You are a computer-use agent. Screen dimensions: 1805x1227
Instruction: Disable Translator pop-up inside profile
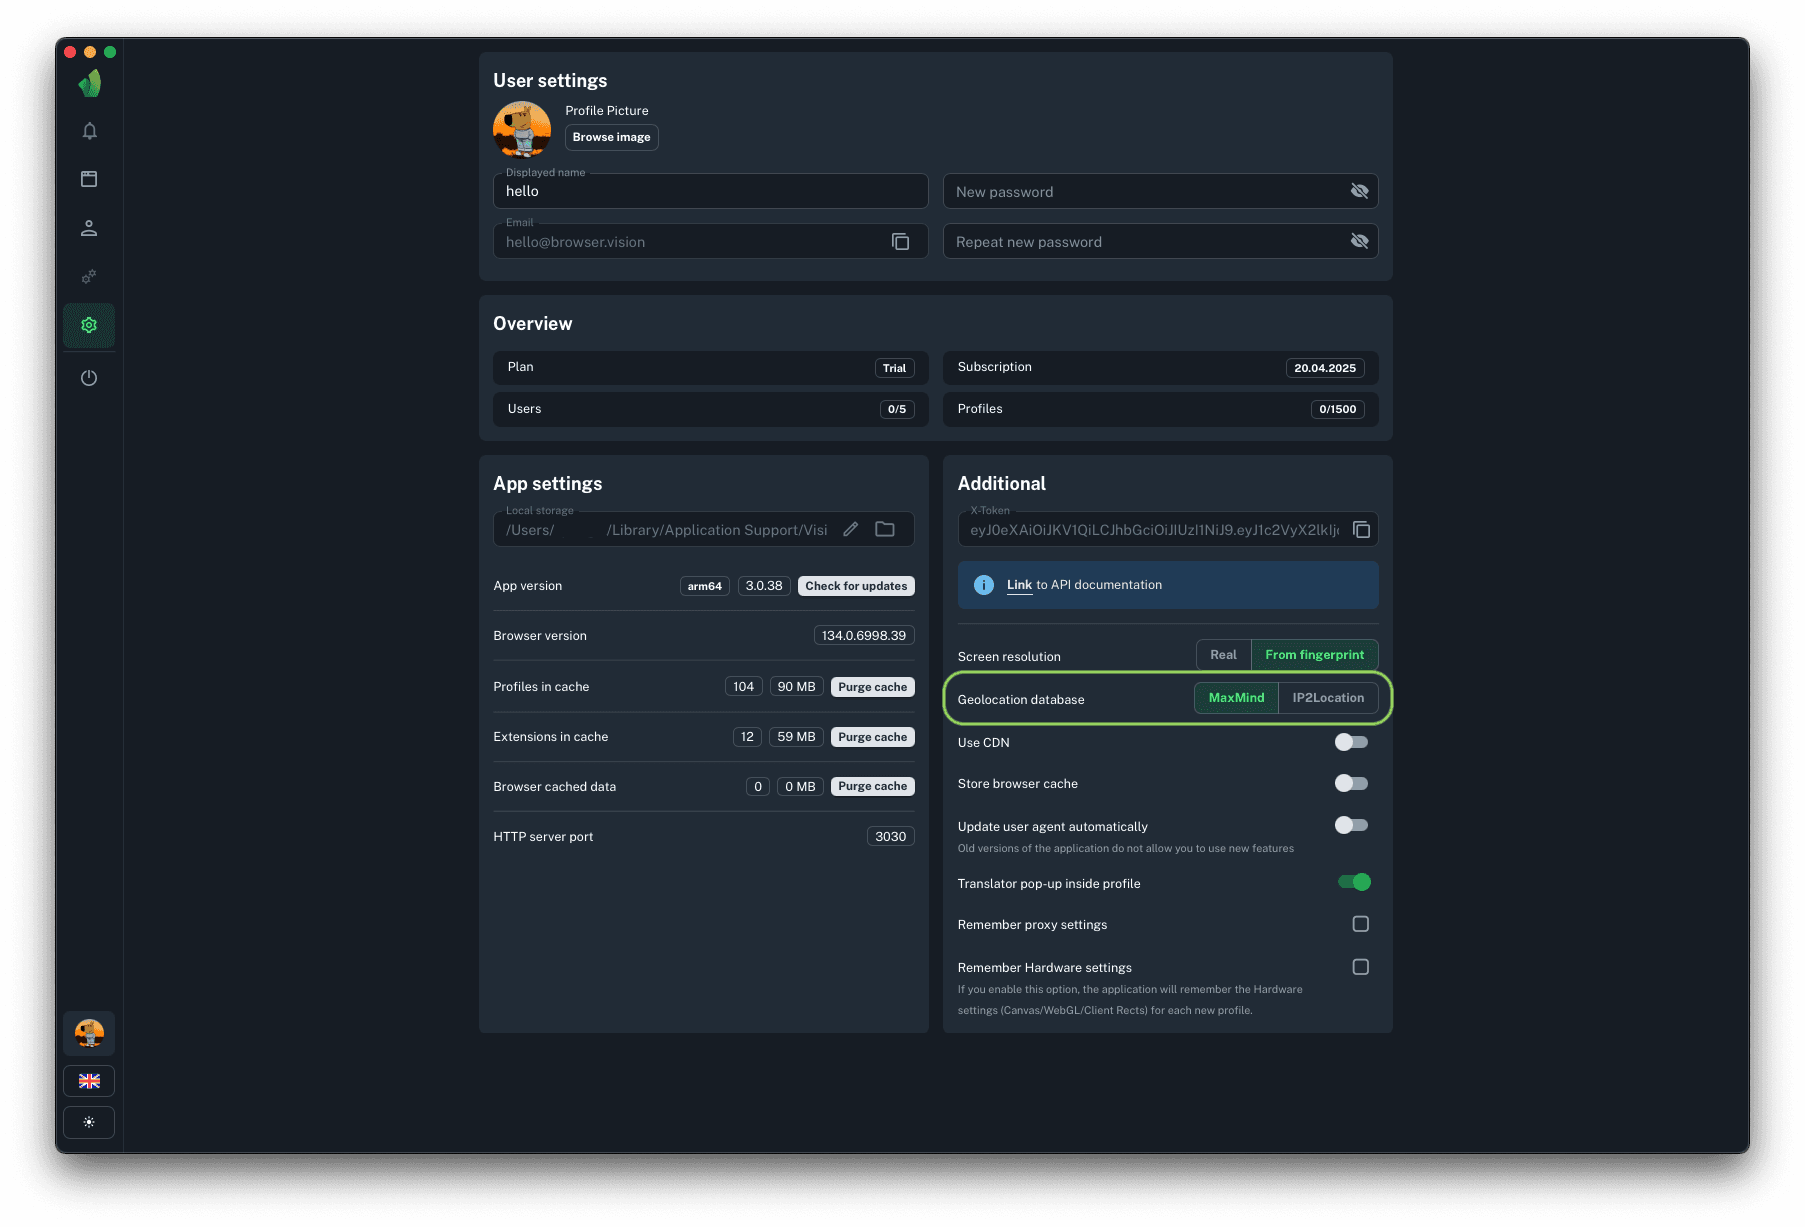click(1353, 882)
